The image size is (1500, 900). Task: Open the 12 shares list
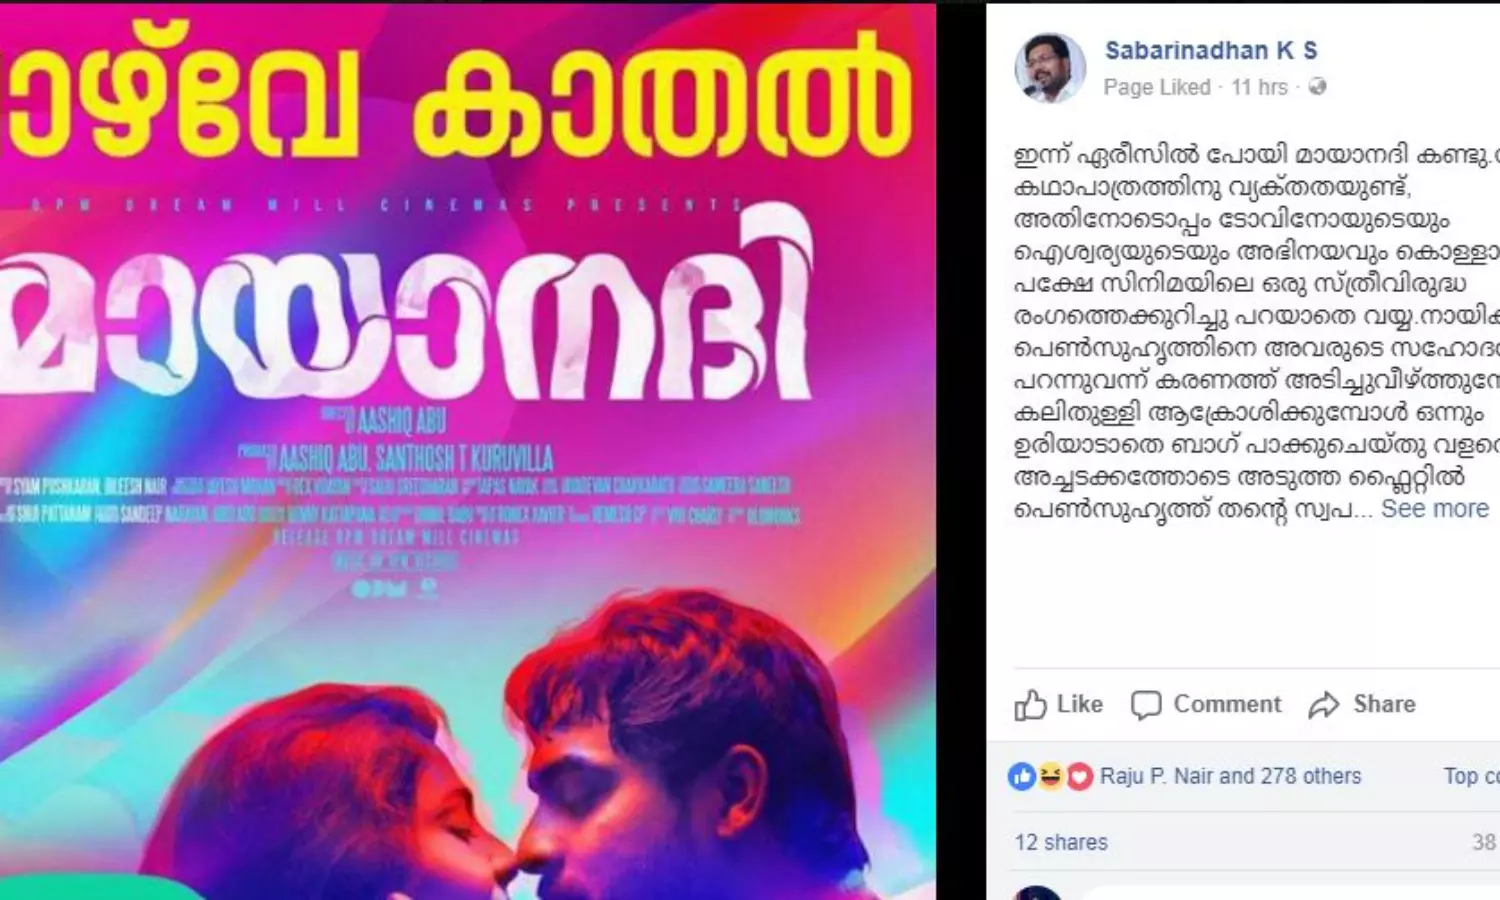click(x=1061, y=842)
